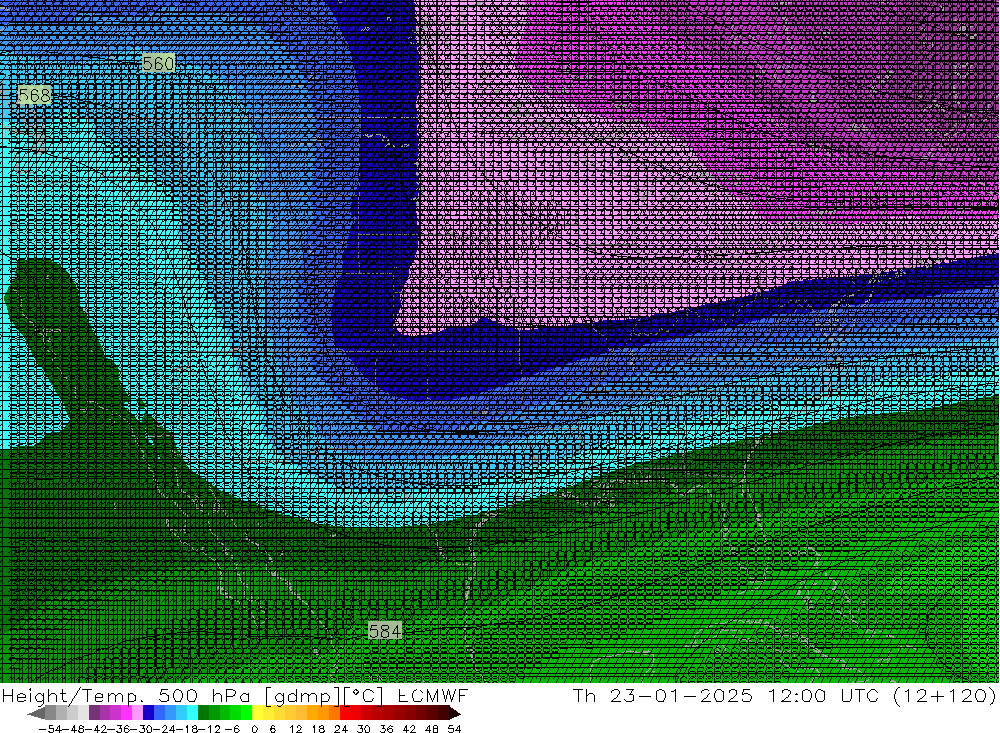This screenshot has width=1000, height=733.
Task: Select the bright yellow legend swatch at 0
Action: [x=258, y=712]
